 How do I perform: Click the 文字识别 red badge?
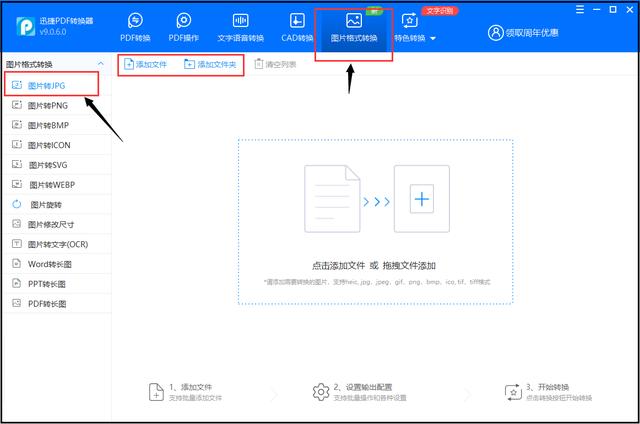coord(440,11)
